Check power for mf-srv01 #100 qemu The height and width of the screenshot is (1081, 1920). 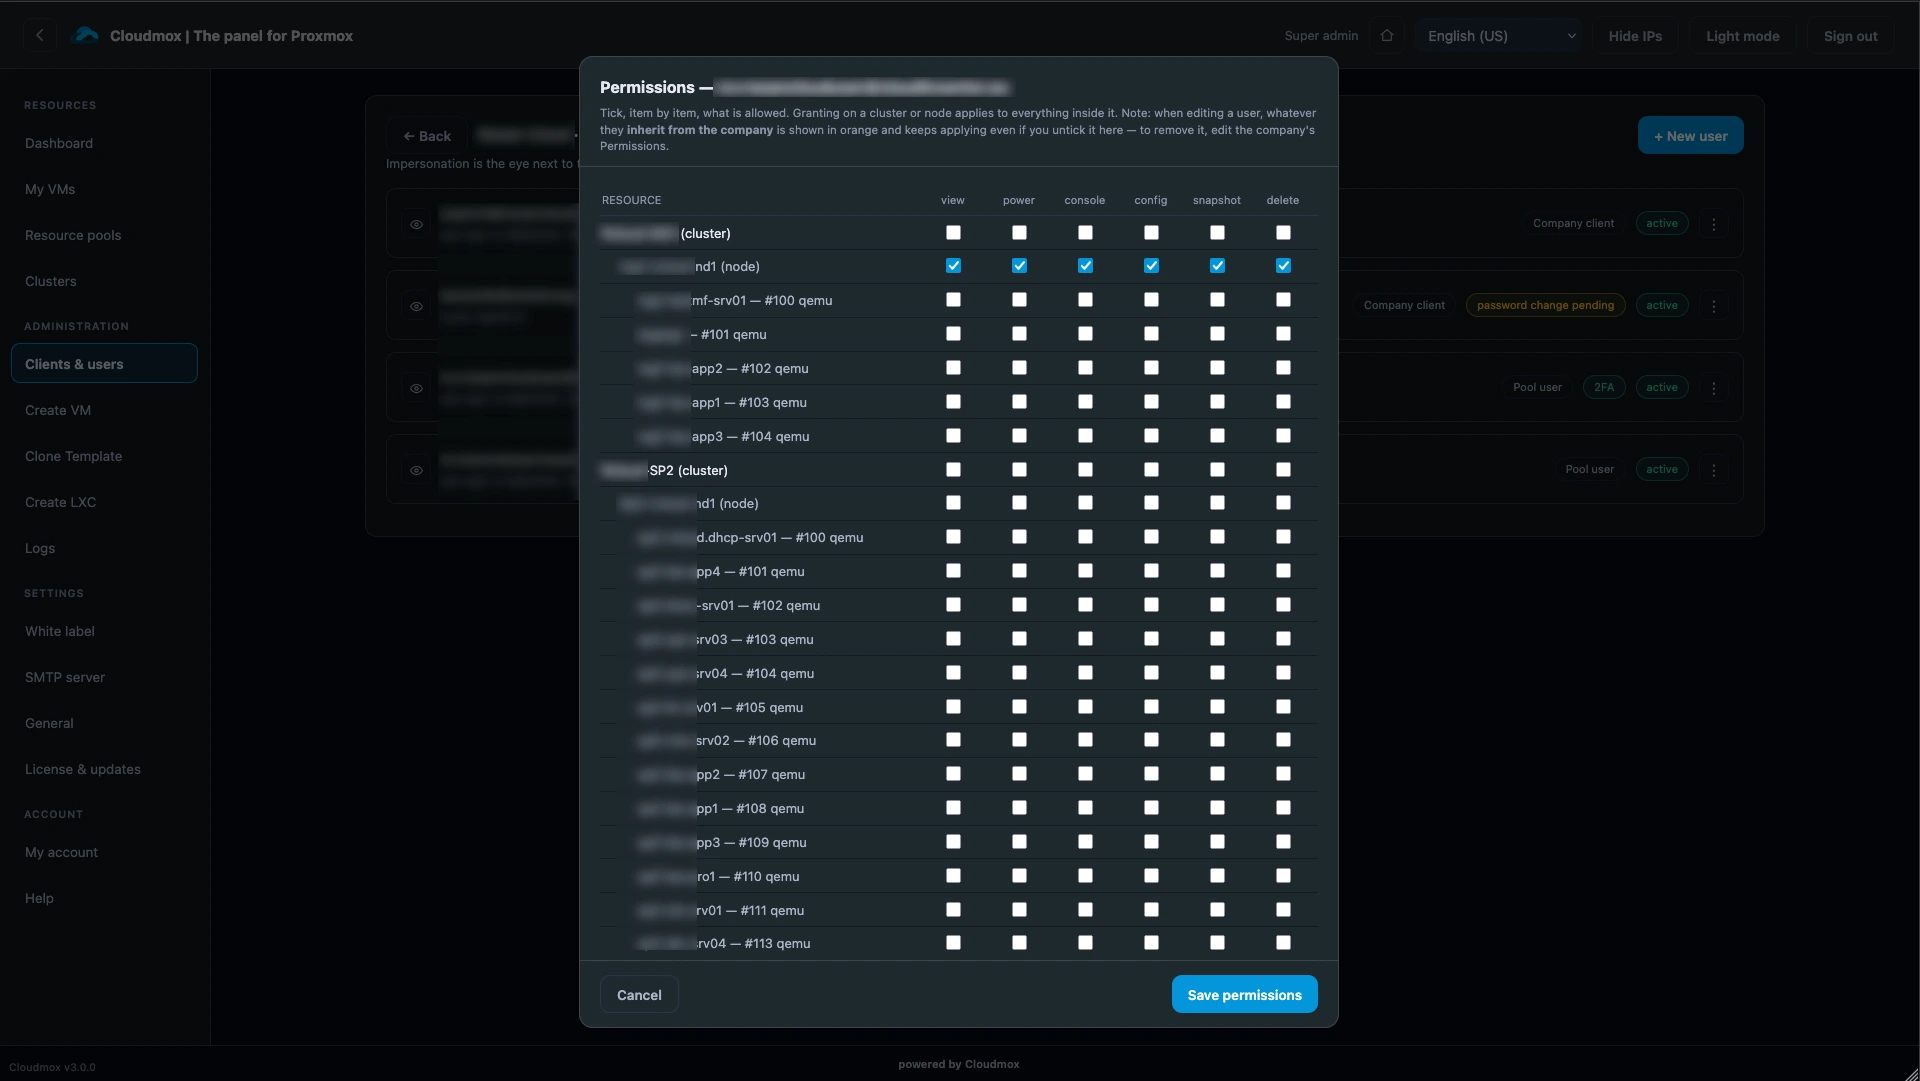(x=1019, y=300)
